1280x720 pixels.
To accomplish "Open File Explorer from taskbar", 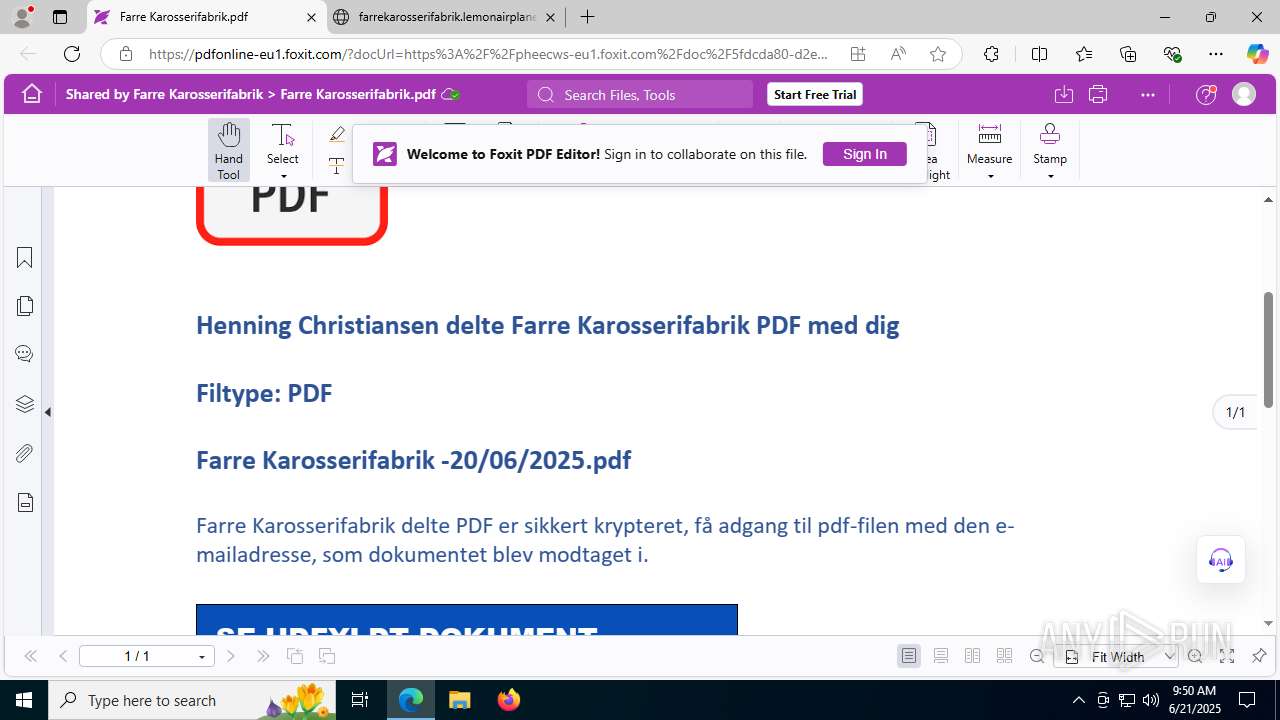I will pos(459,700).
